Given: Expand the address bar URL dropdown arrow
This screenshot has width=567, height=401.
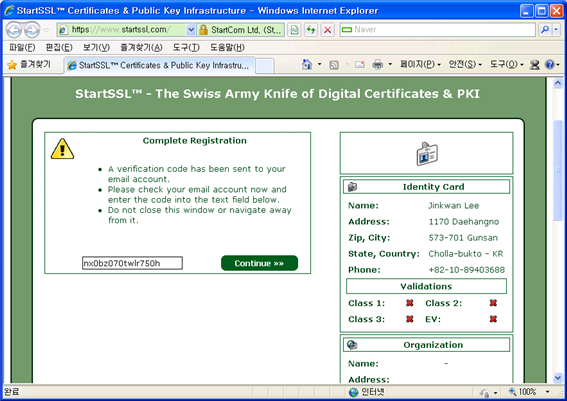Looking at the screenshot, I should pyautogui.click(x=191, y=30).
